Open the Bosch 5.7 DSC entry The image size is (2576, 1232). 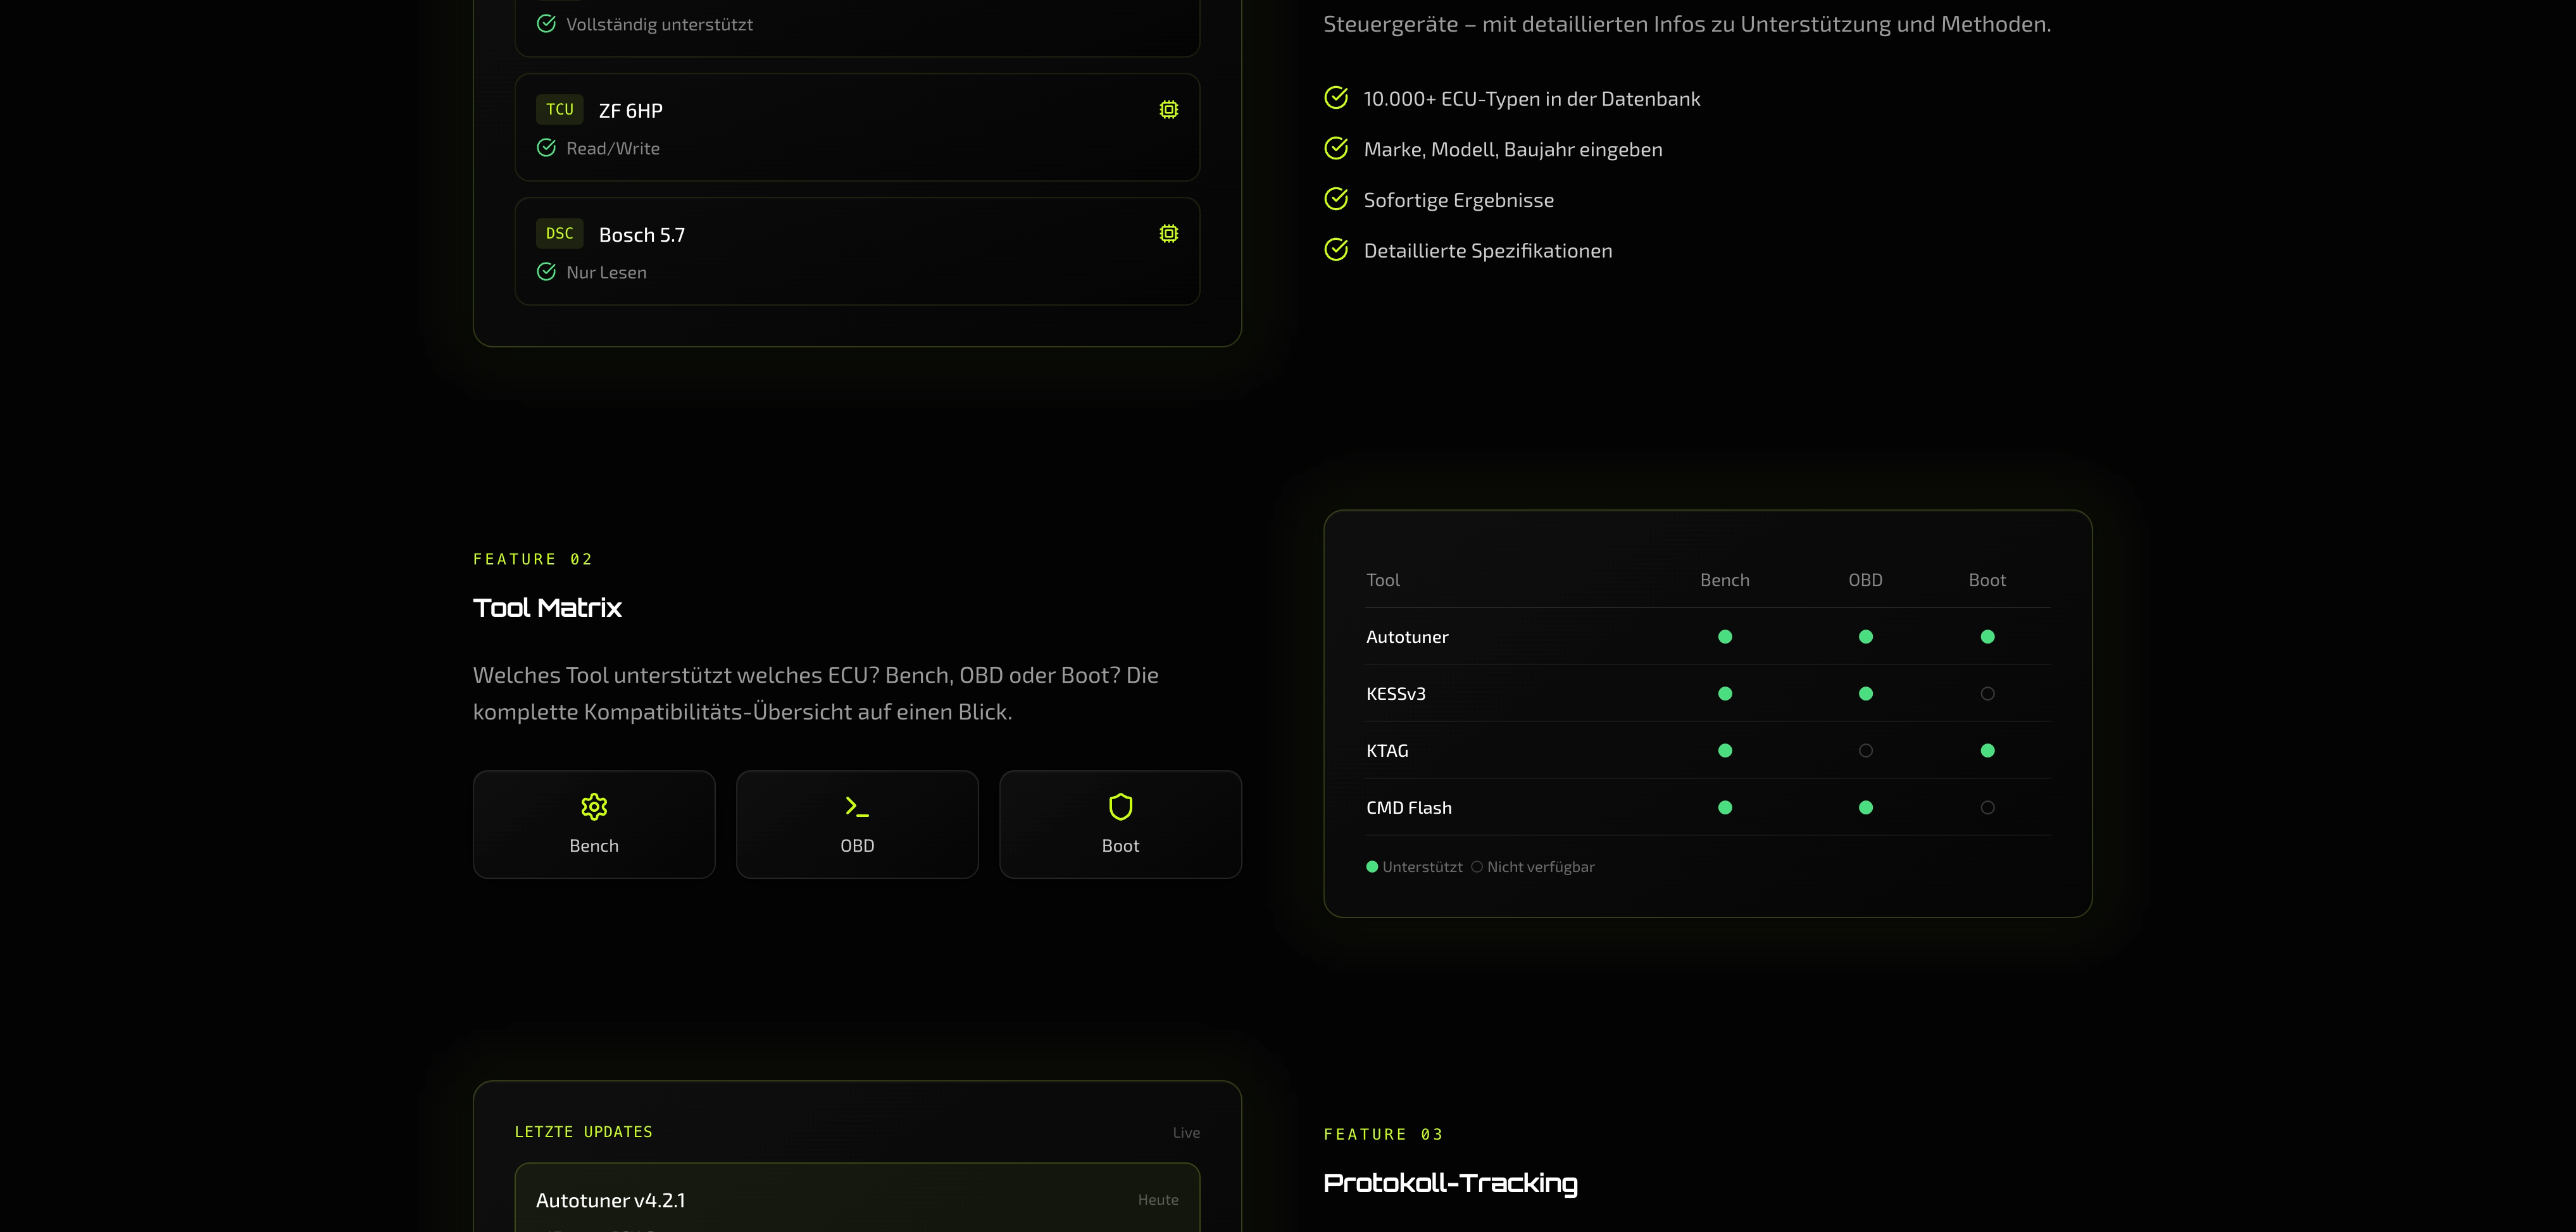857,251
